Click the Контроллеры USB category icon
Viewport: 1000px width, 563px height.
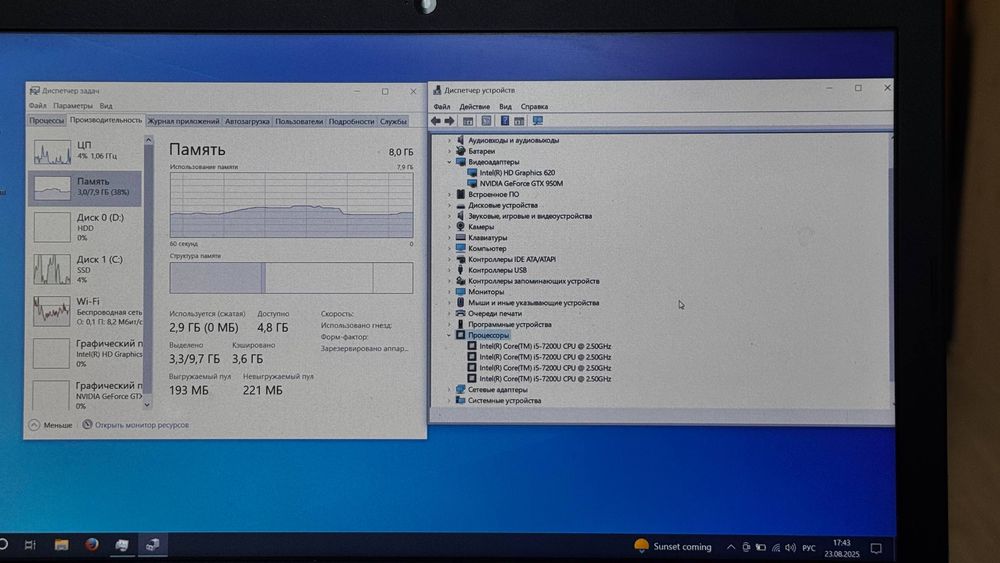460,270
